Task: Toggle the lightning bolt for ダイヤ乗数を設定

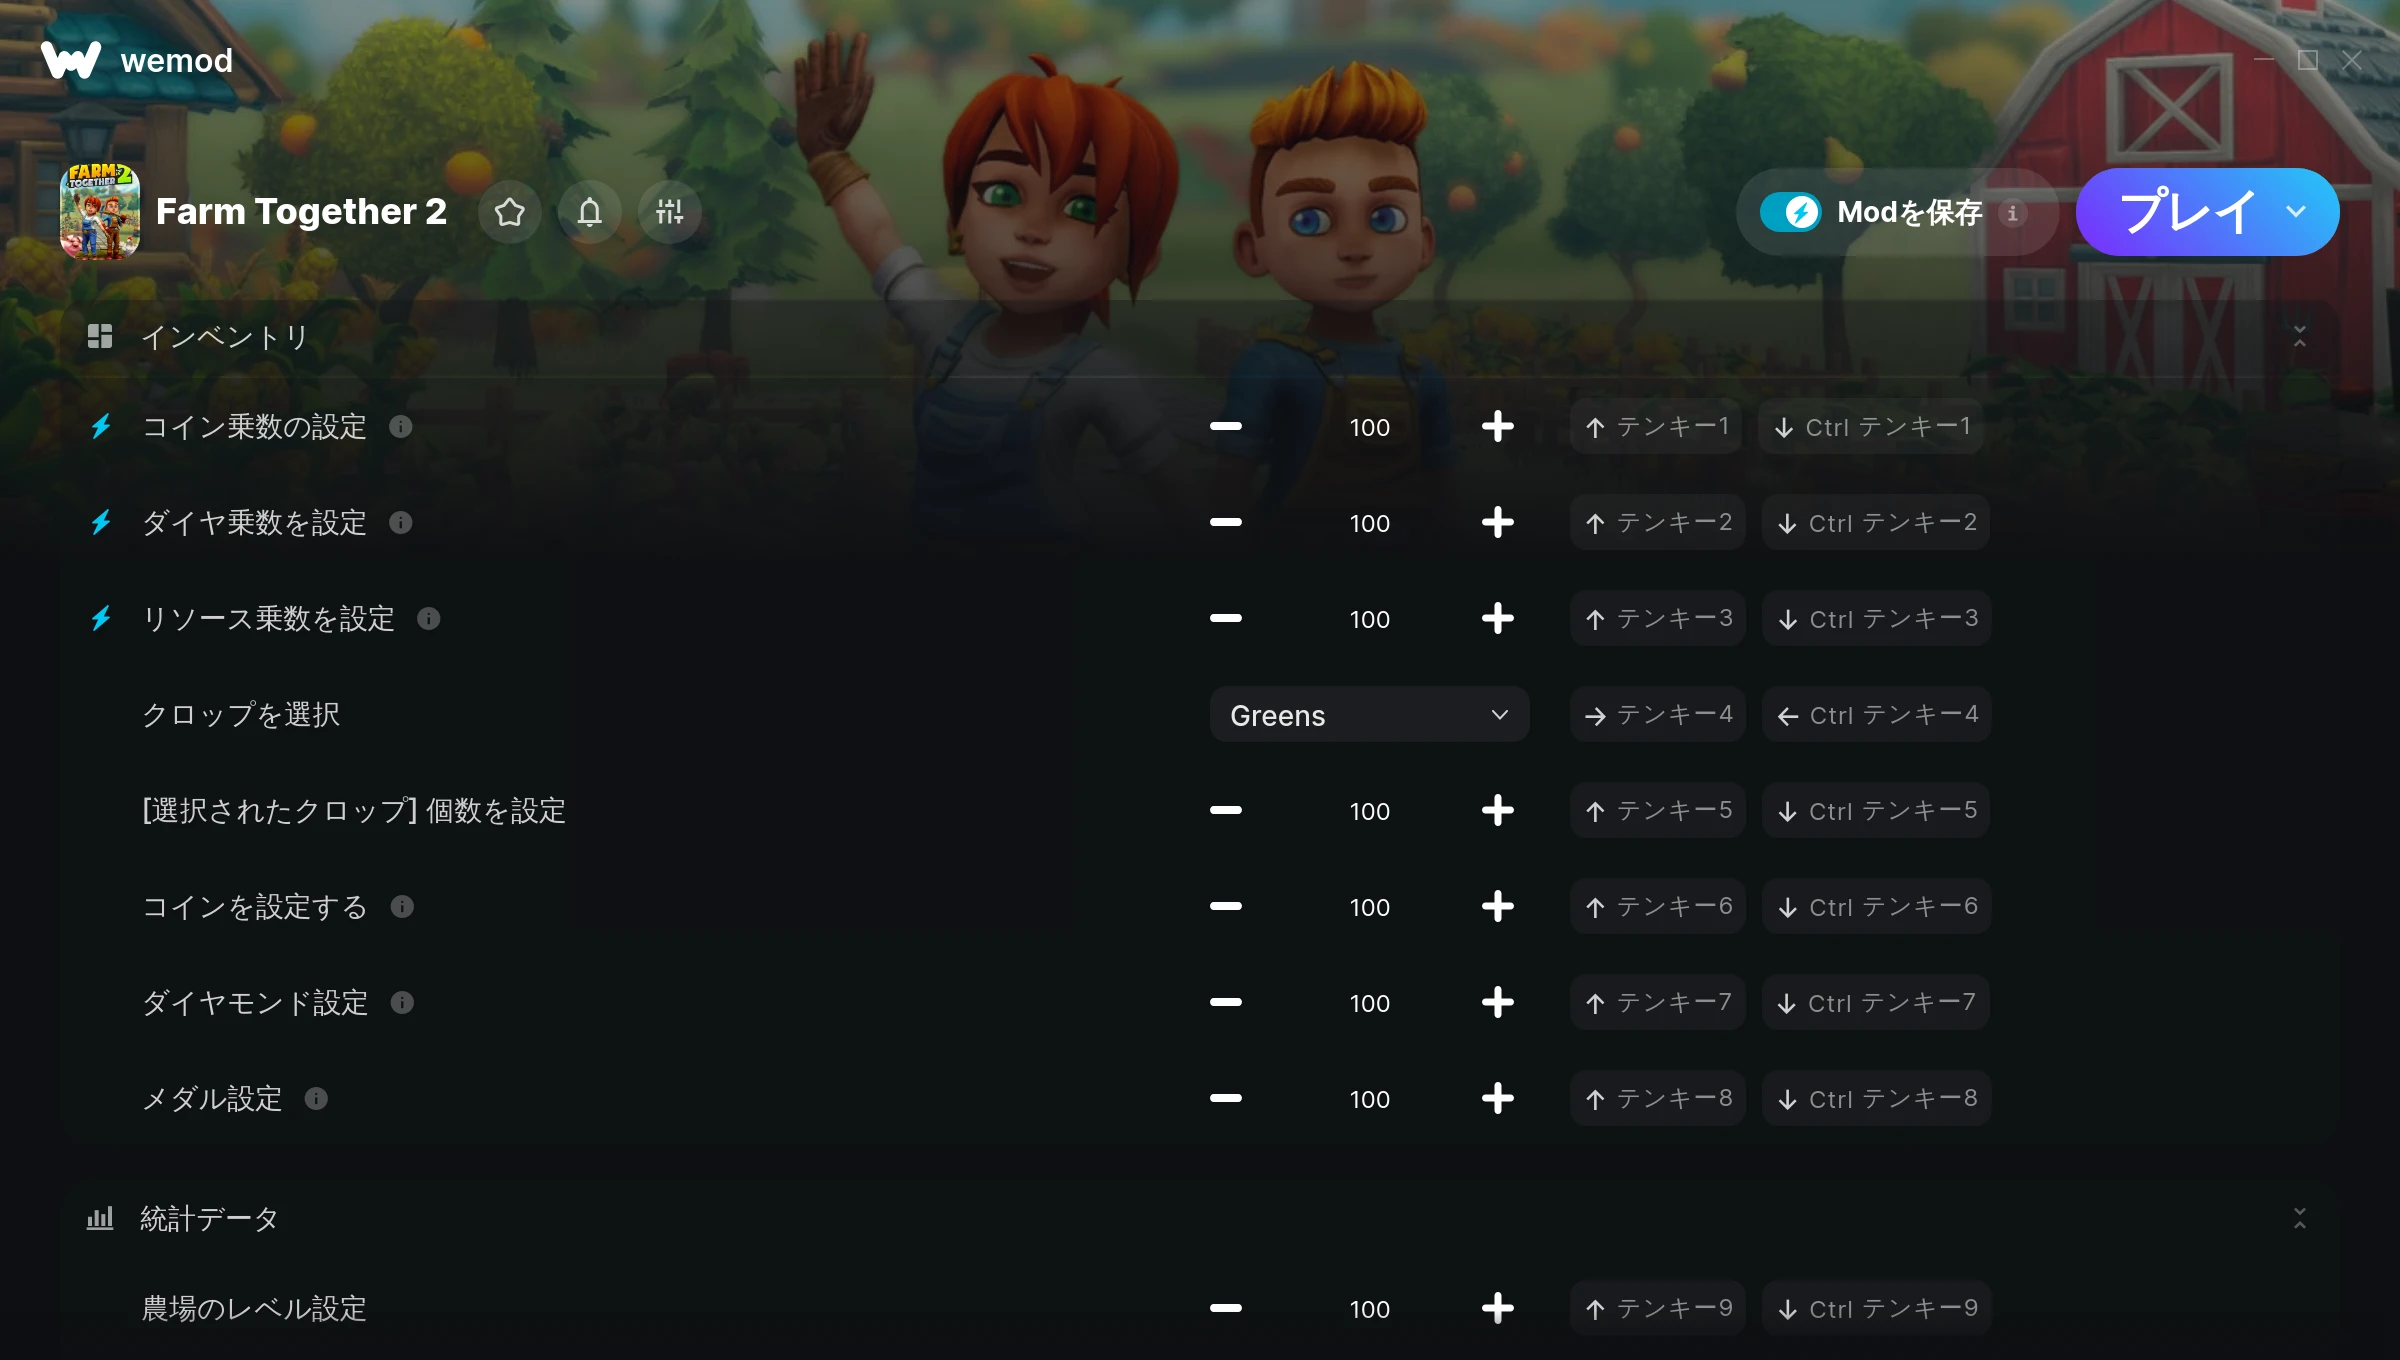Action: click(x=101, y=523)
